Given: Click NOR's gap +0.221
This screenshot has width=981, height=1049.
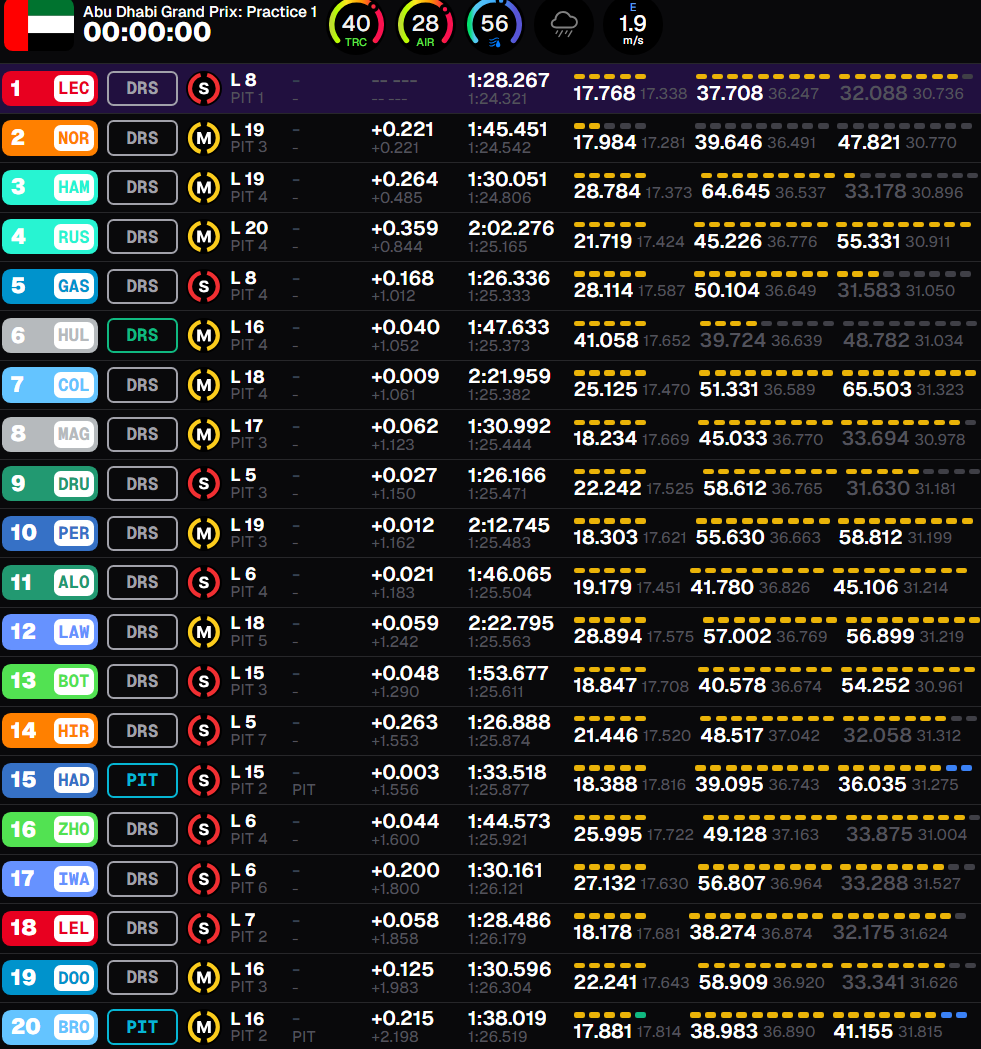Looking at the screenshot, I should click(x=403, y=129).
